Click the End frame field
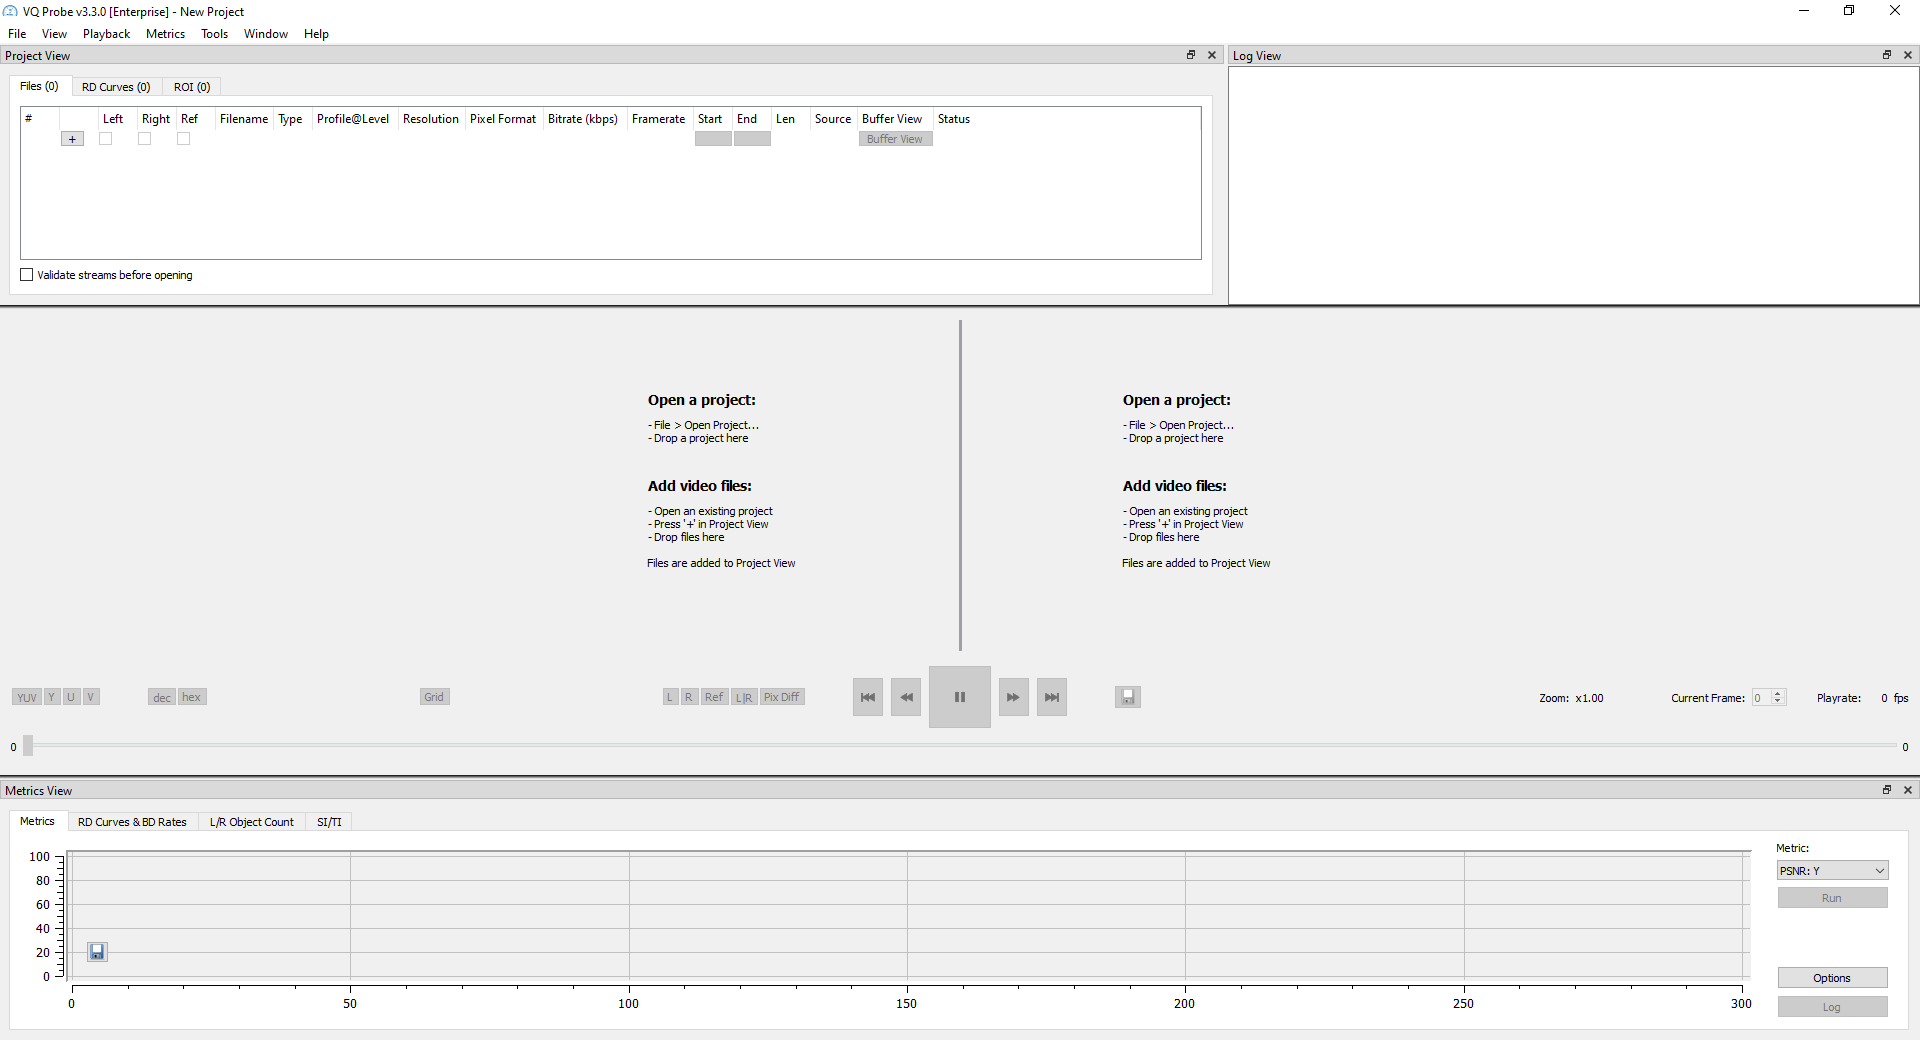1920x1040 pixels. [x=752, y=139]
